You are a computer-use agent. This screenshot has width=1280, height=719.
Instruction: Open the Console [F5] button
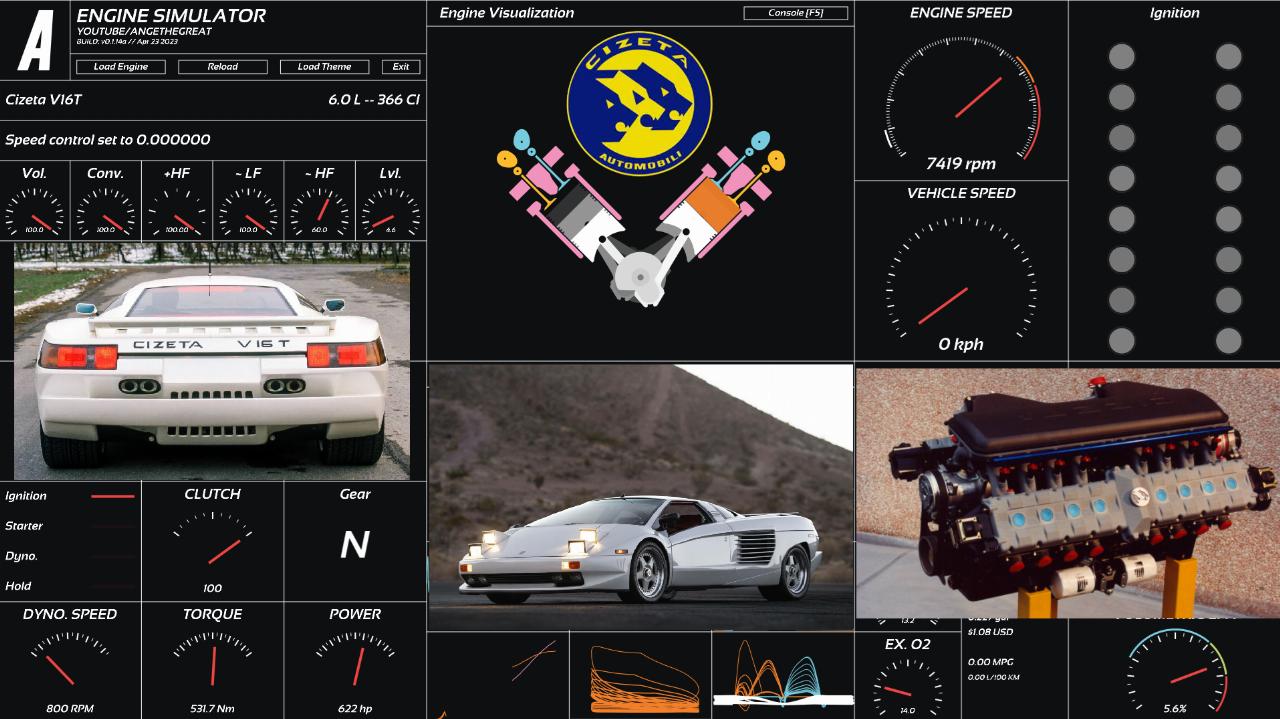pyautogui.click(x=796, y=13)
